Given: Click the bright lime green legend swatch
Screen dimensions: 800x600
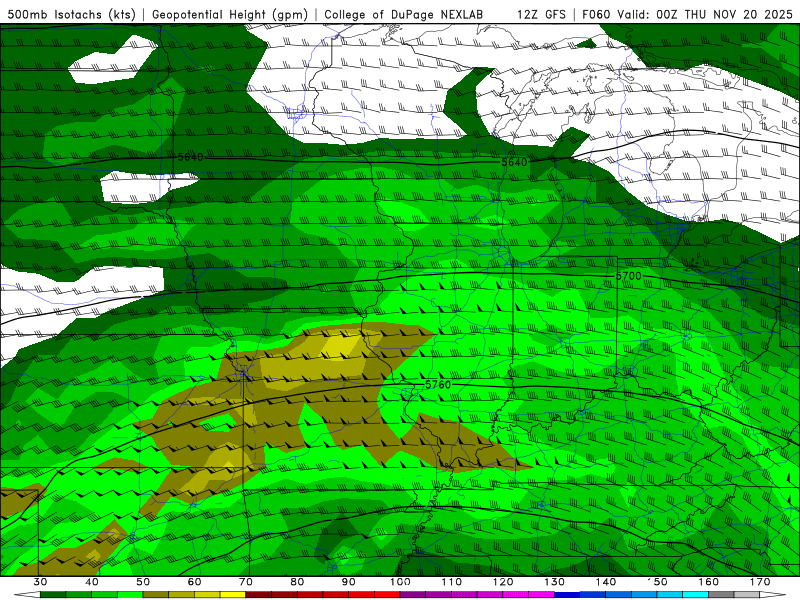Looking at the screenshot, I should point(130,595).
